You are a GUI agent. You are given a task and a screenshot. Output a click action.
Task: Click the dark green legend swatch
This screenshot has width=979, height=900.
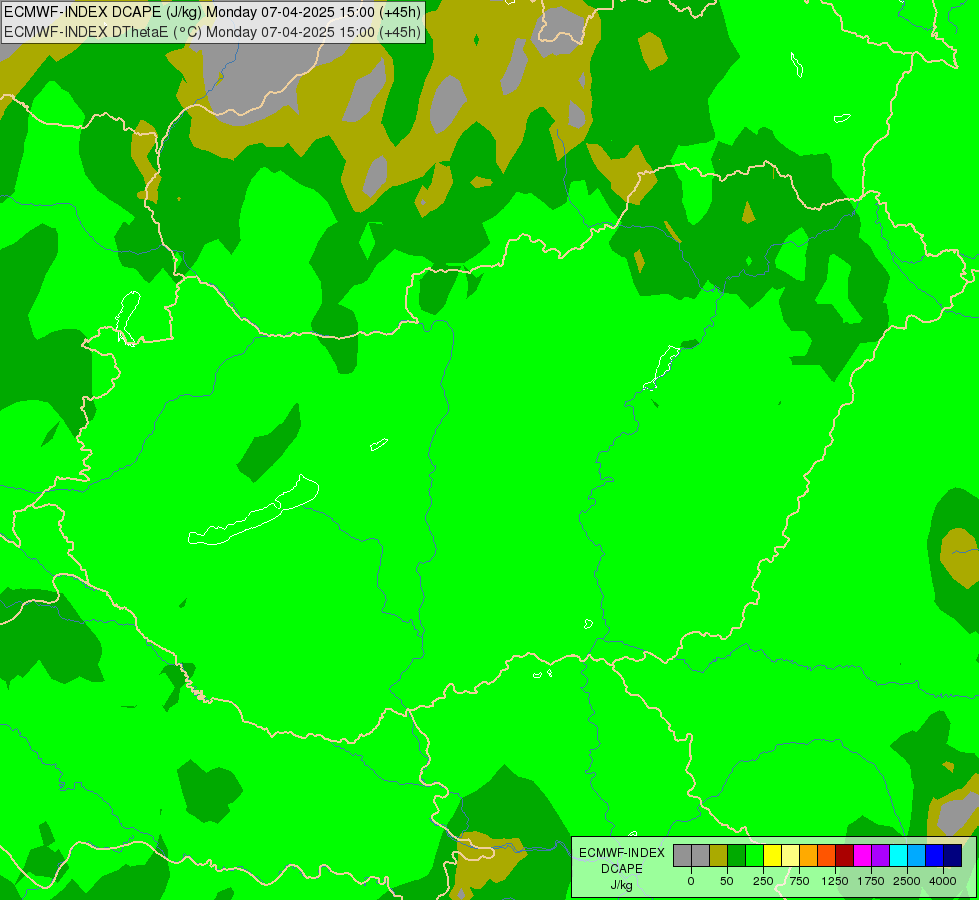[x=736, y=856]
